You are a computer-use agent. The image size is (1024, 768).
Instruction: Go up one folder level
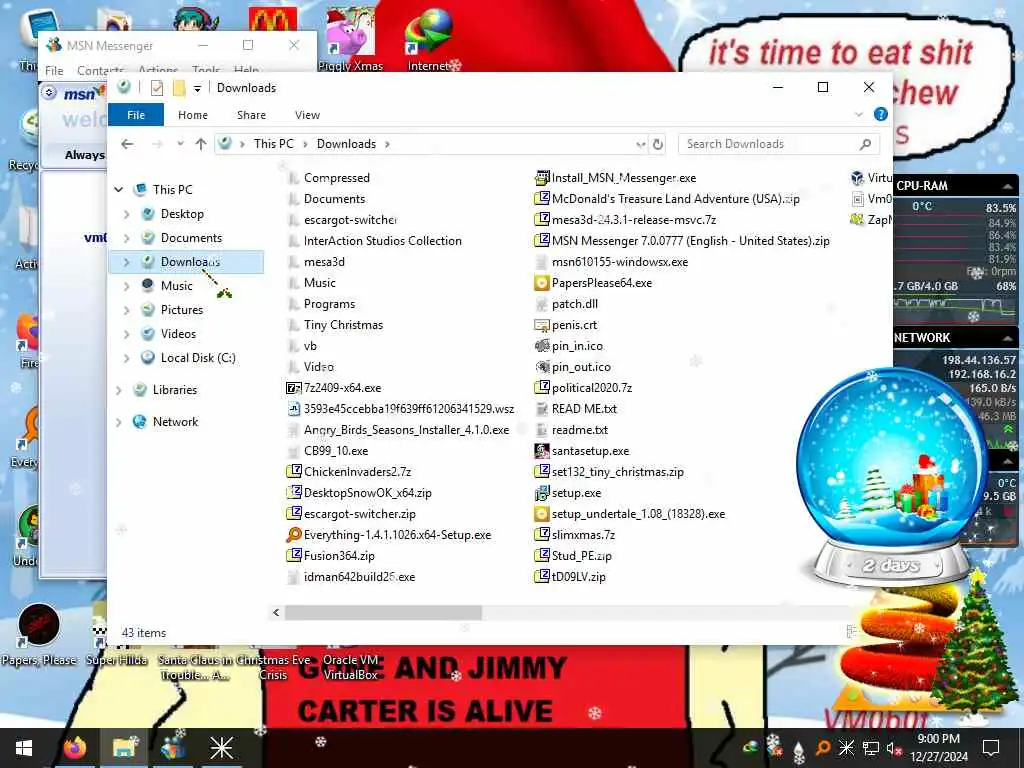200,144
